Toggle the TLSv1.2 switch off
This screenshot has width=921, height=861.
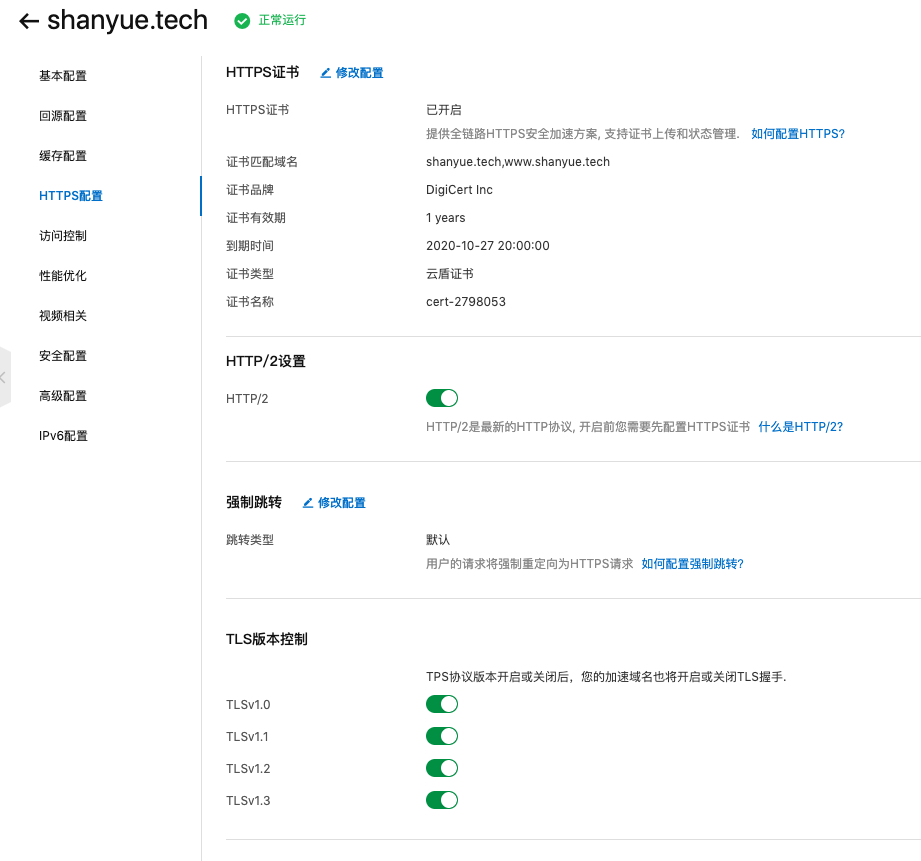click(x=441, y=768)
